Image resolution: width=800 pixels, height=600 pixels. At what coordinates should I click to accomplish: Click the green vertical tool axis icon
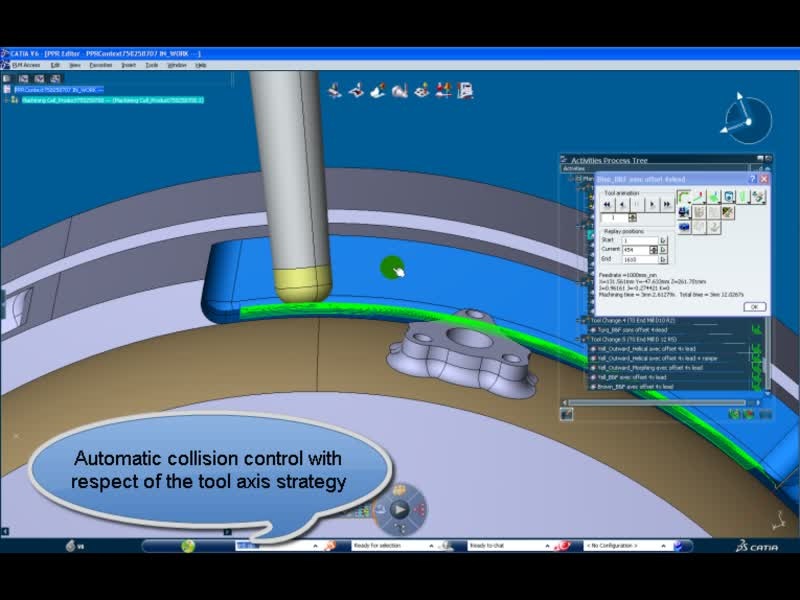pos(744,197)
